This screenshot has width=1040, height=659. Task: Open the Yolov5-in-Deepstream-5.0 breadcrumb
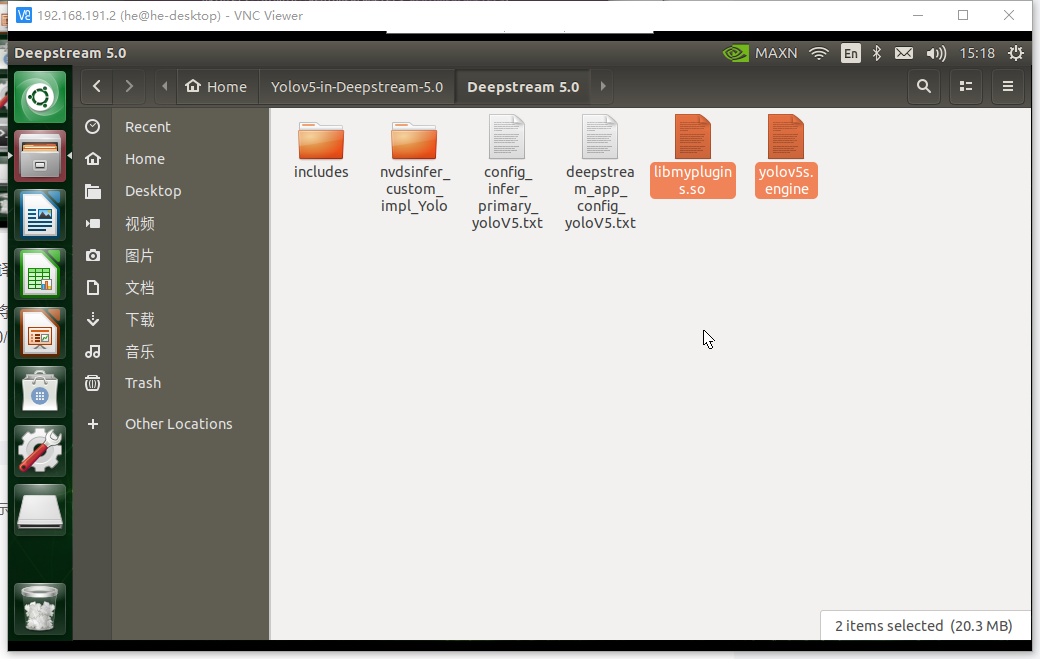pos(356,87)
